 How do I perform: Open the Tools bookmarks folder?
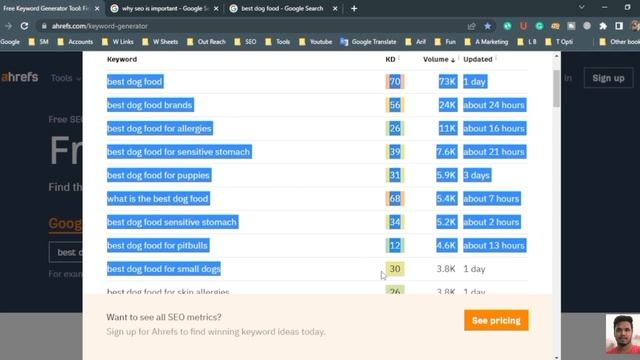click(x=278, y=42)
